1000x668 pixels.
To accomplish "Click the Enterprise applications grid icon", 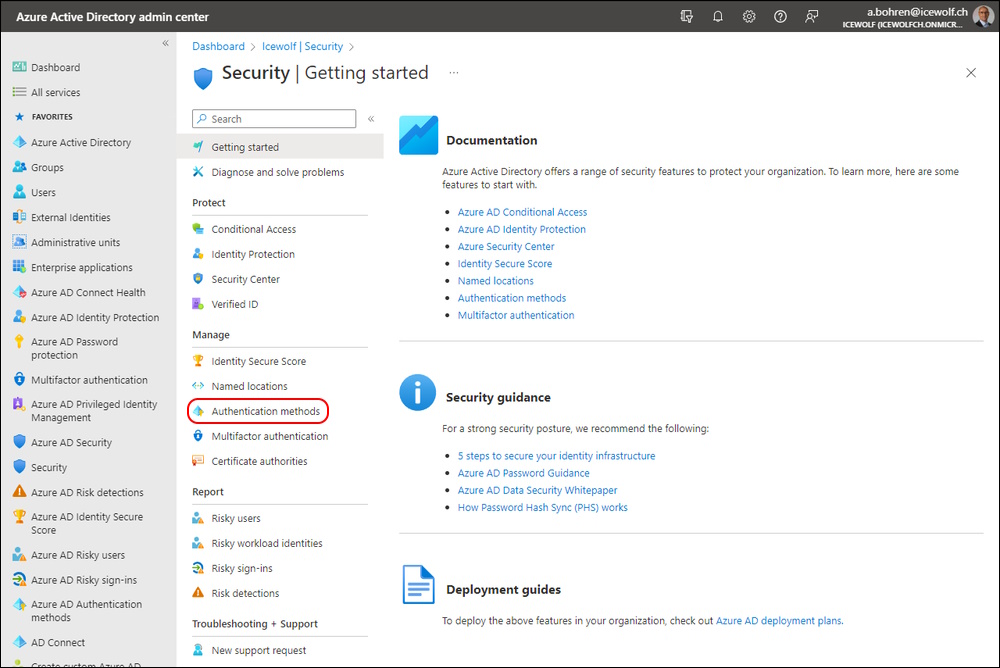I will click(x=19, y=267).
